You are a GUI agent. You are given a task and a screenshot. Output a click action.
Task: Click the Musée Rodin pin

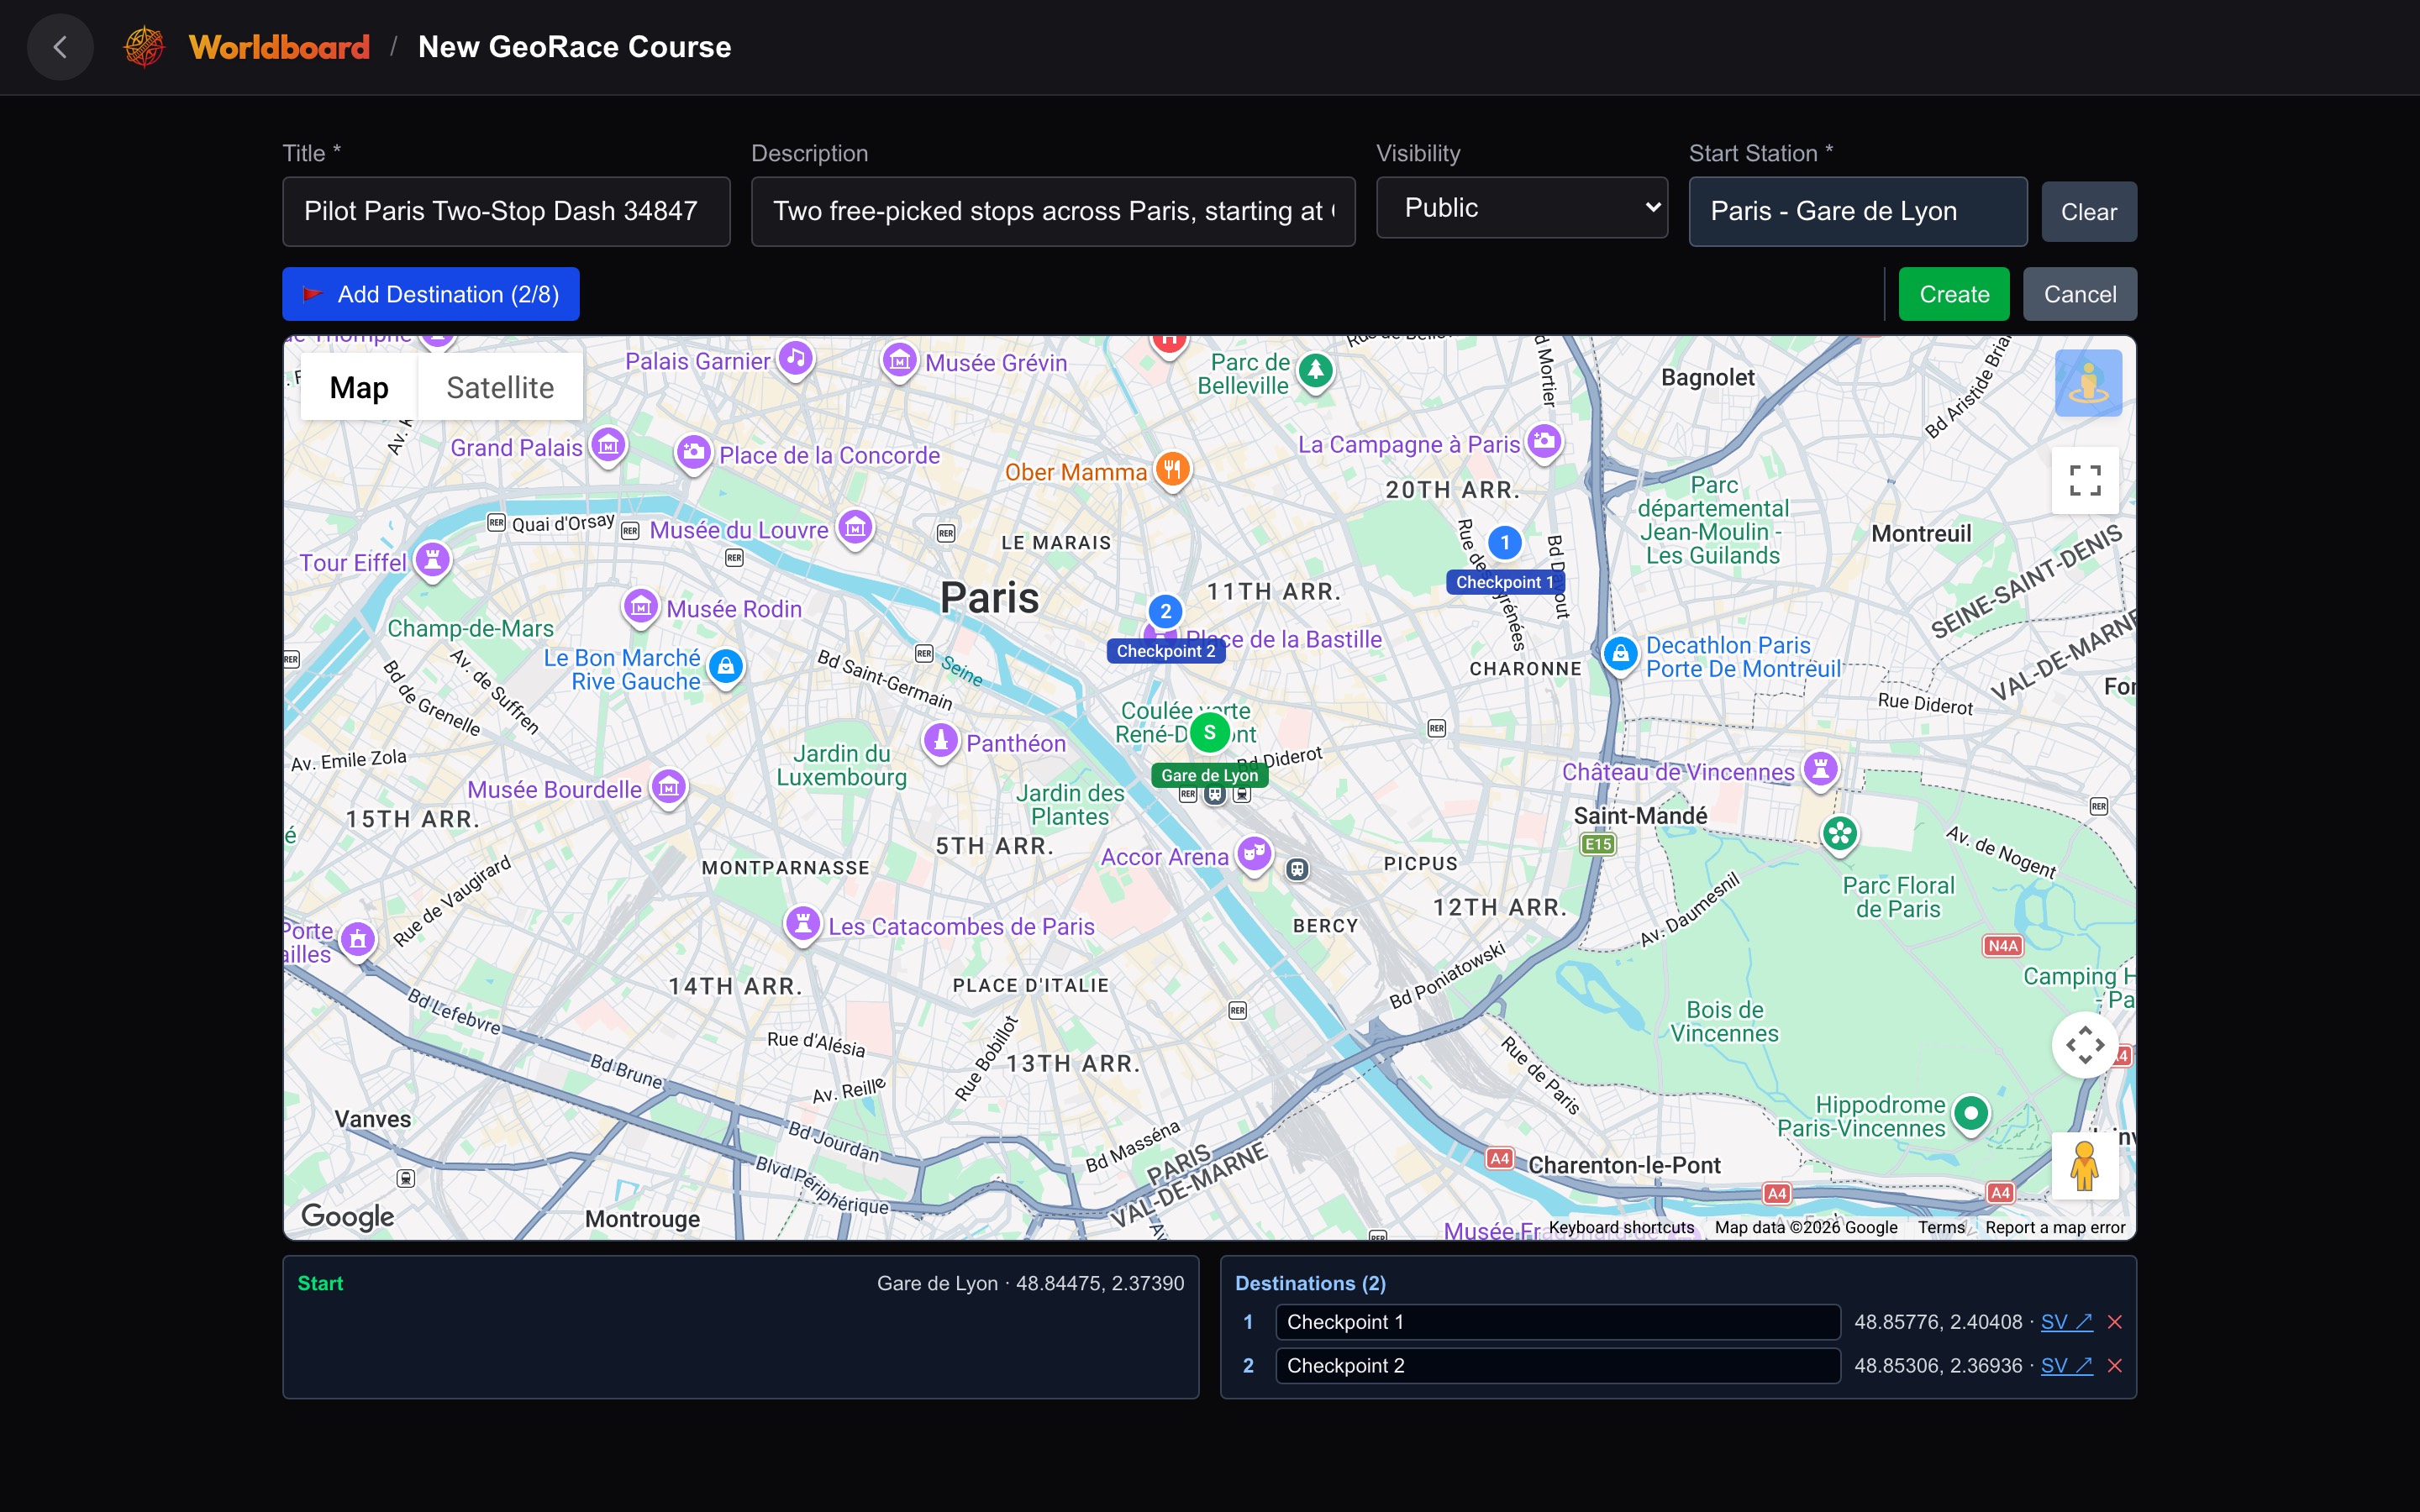[x=641, y=607]
